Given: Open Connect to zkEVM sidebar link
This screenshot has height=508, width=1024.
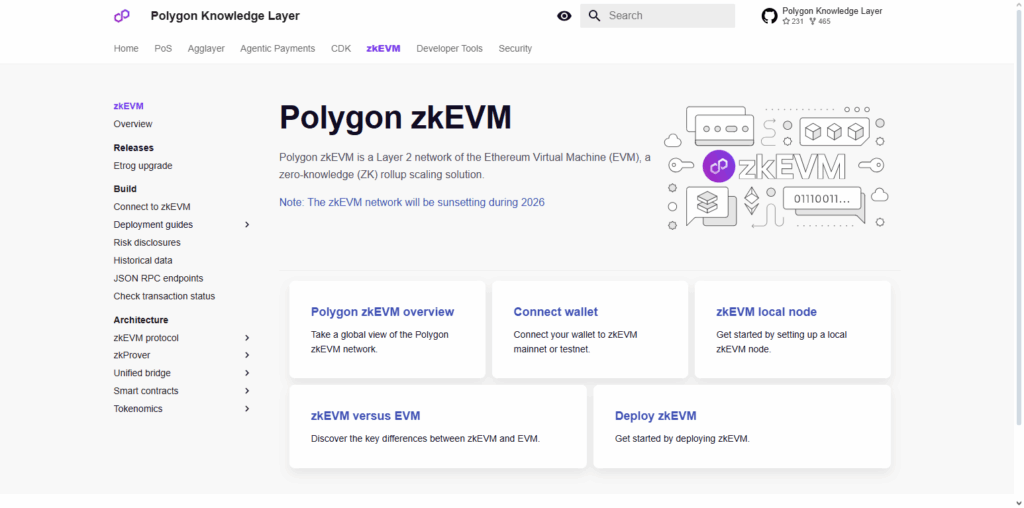Looking at the screenshot, I should coord(152,207).
